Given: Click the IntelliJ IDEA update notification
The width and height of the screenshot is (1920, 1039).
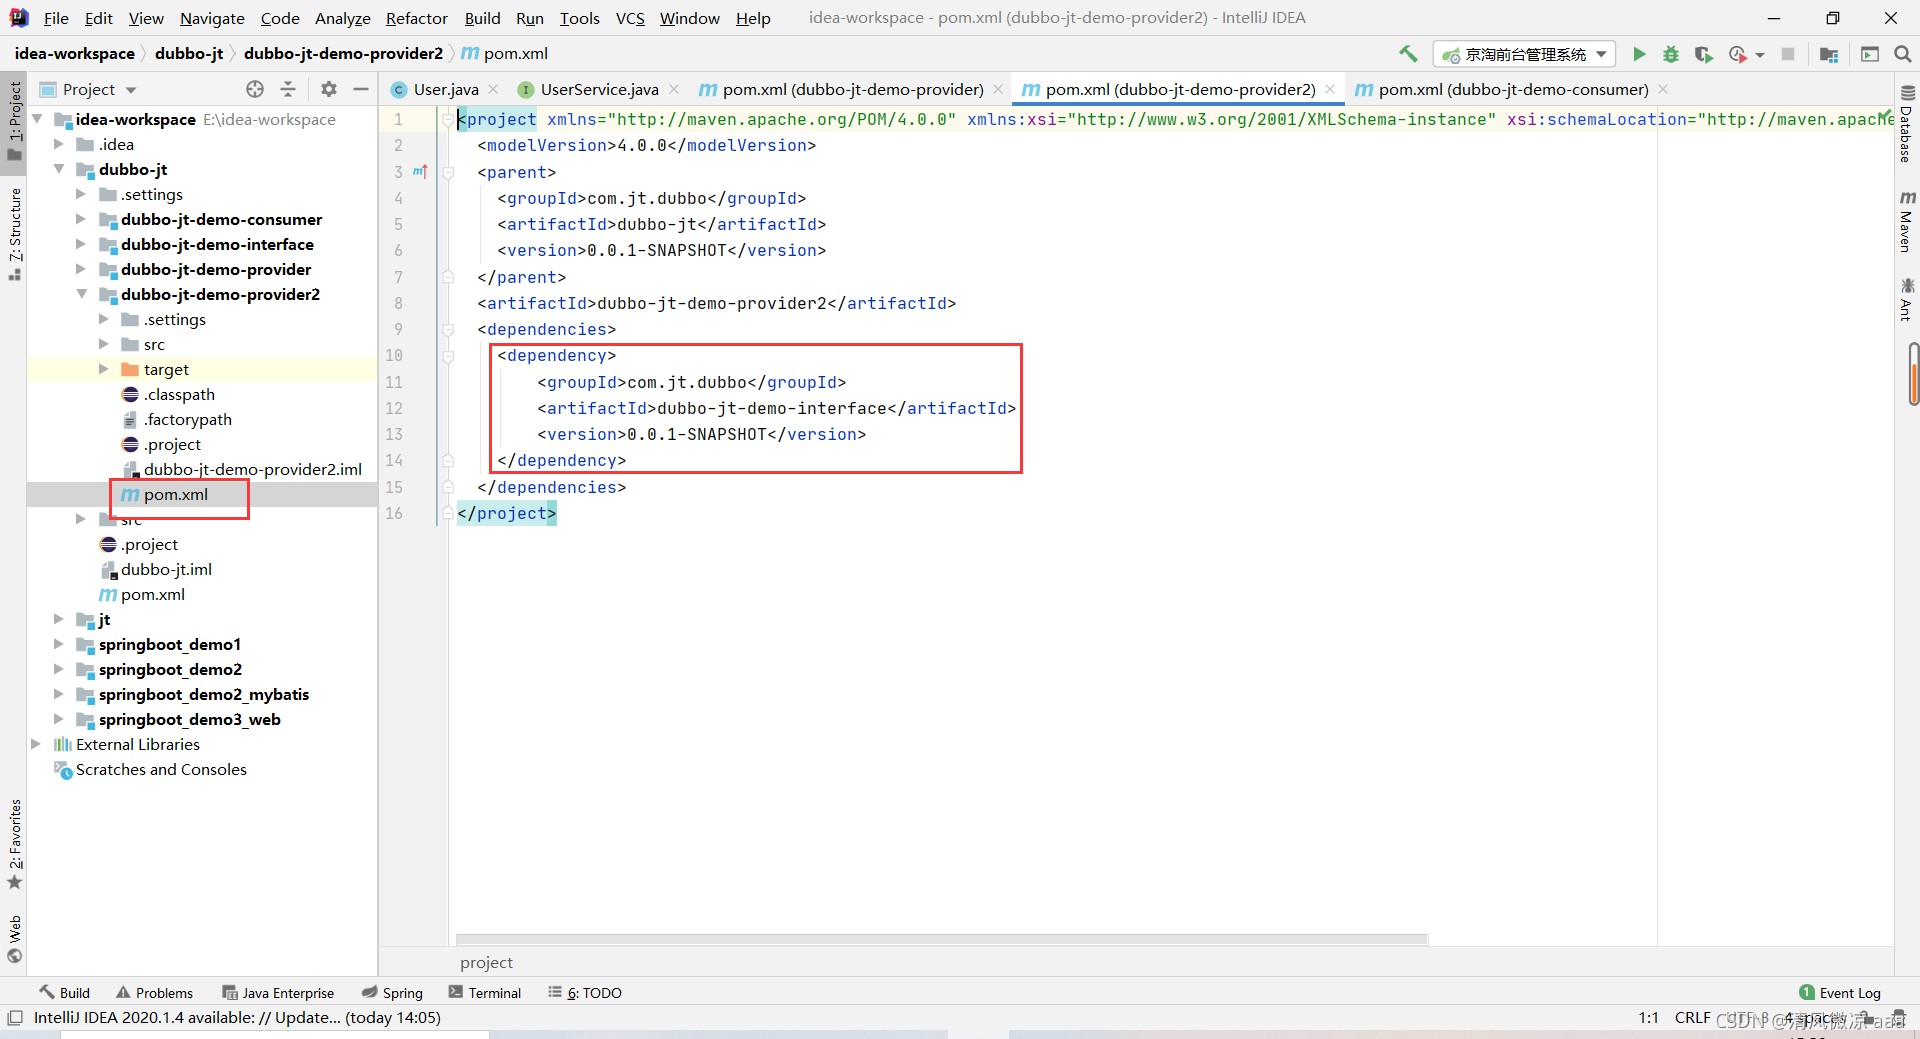Looking at the screenshot, I should [237, 1018].
